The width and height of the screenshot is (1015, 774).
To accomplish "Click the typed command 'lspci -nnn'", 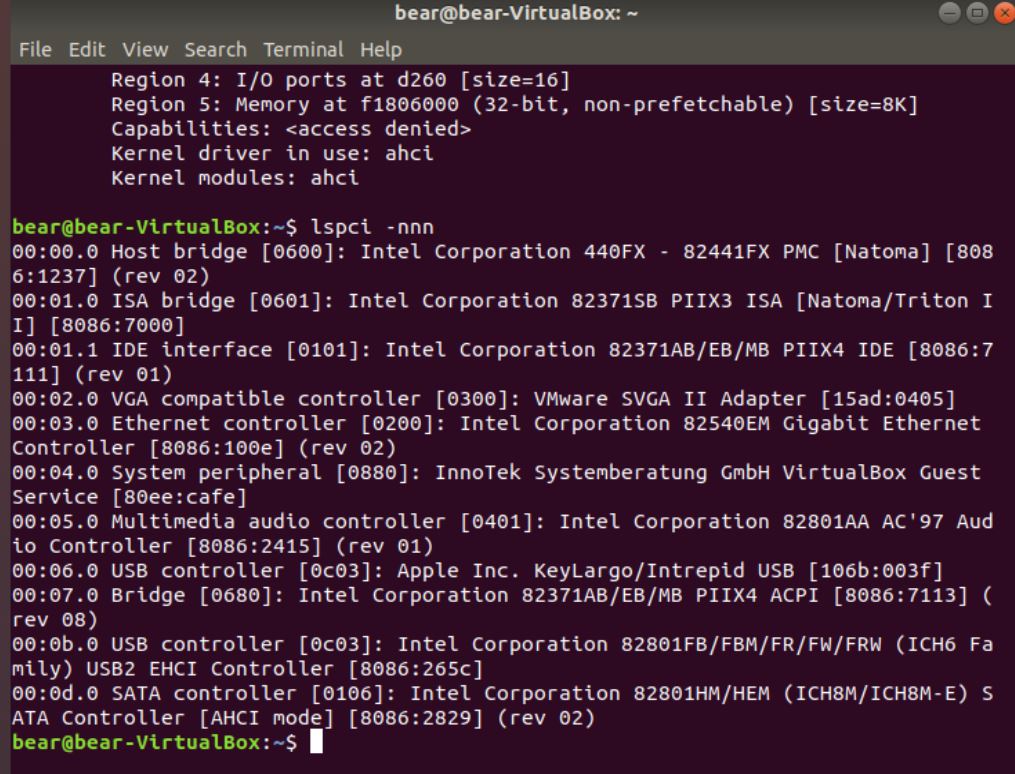I will pos(372,227).
